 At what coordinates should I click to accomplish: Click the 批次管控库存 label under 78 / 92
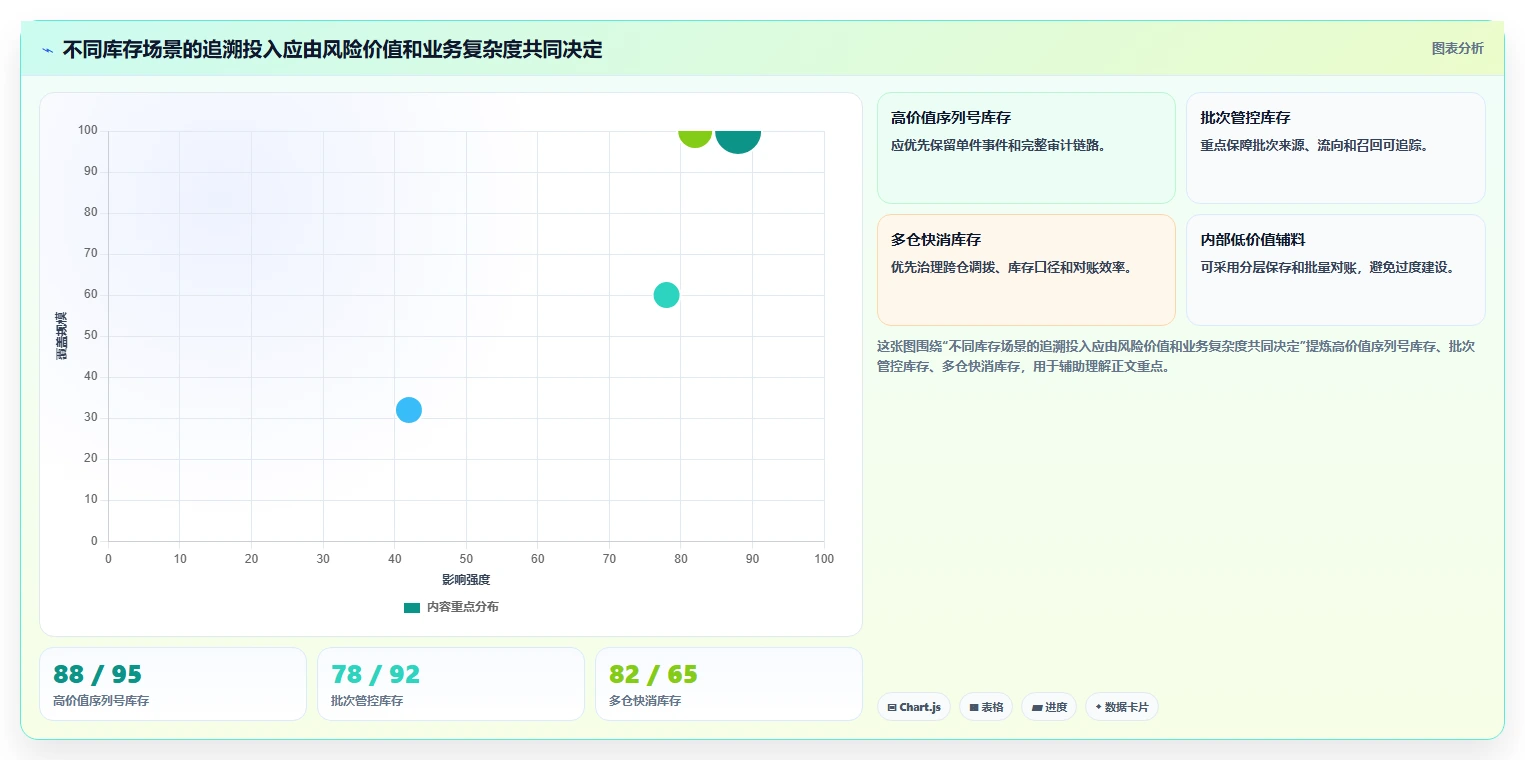click(367, 701)
